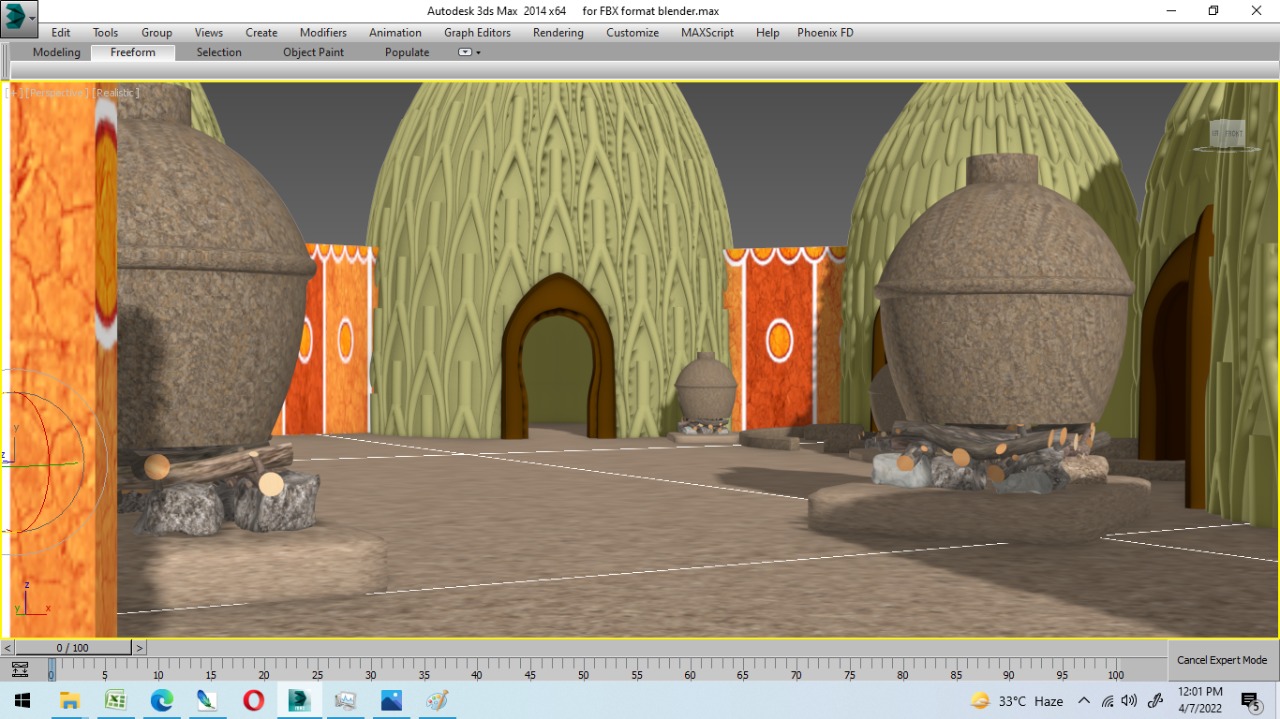Expand hidden icons chevron in system tray
Screen dimensions: 1280x719
pos(1084,700)
